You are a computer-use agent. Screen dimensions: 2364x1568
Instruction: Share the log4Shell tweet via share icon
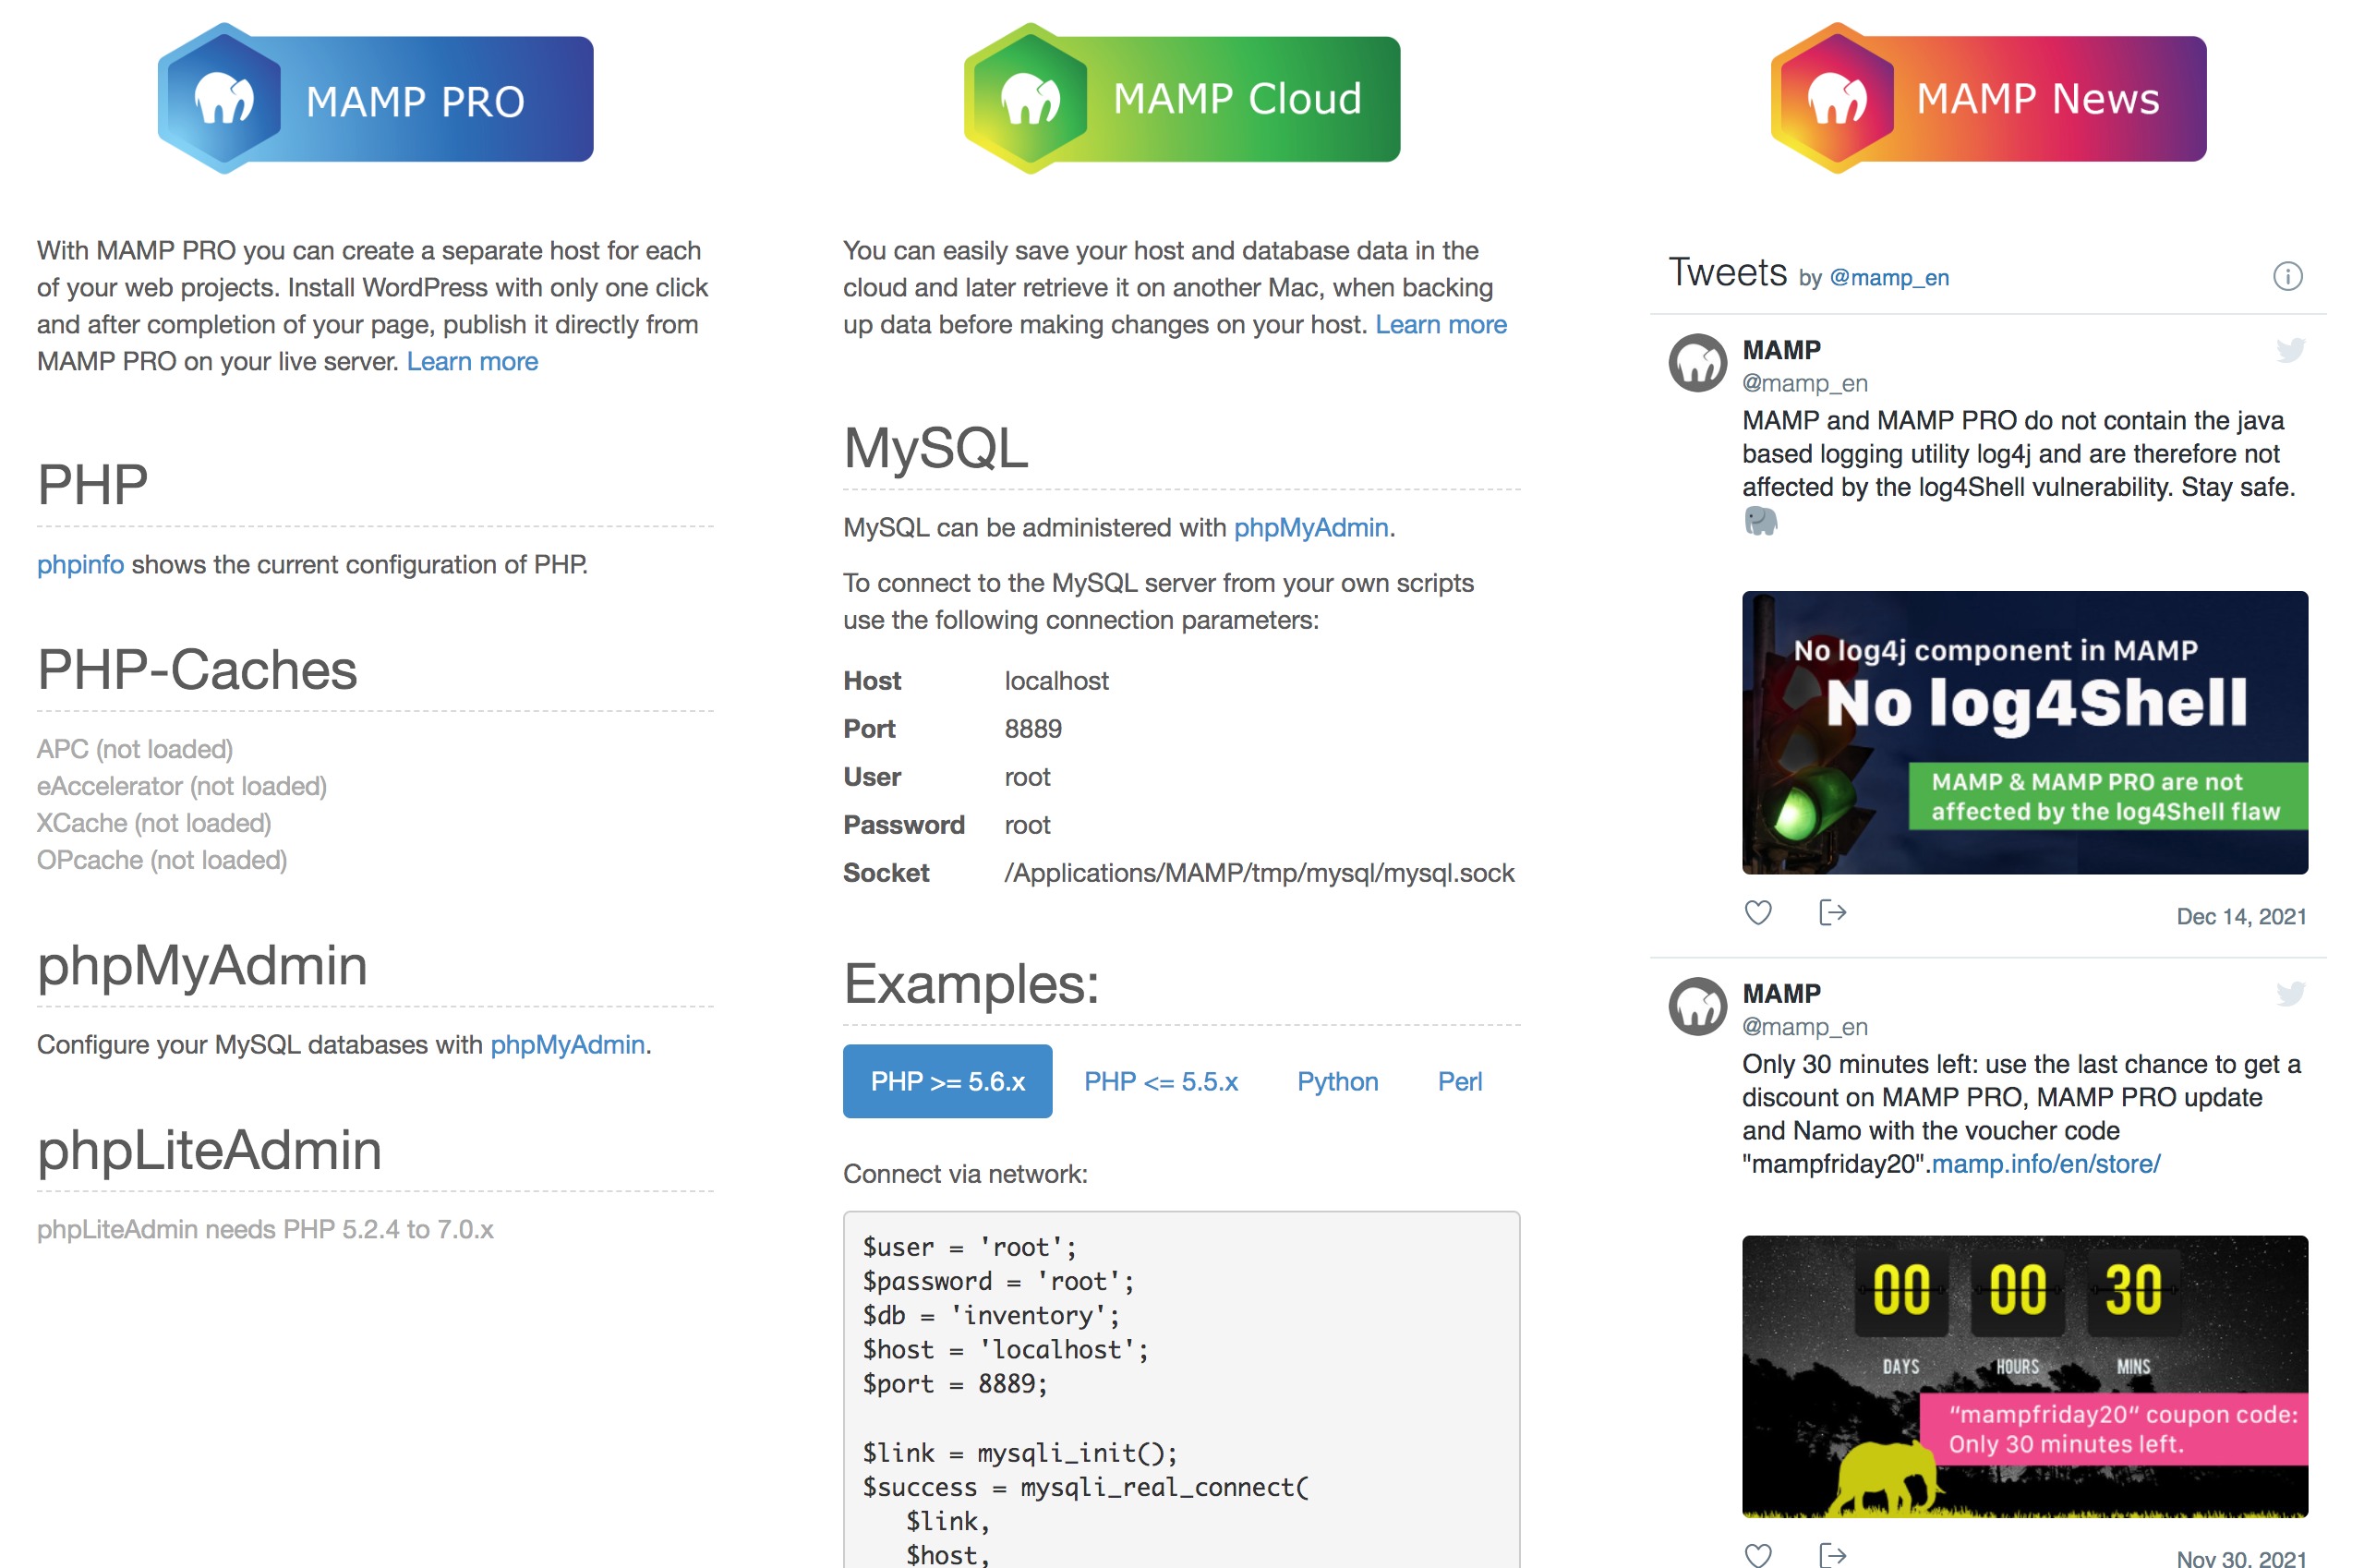point(1832,912)
